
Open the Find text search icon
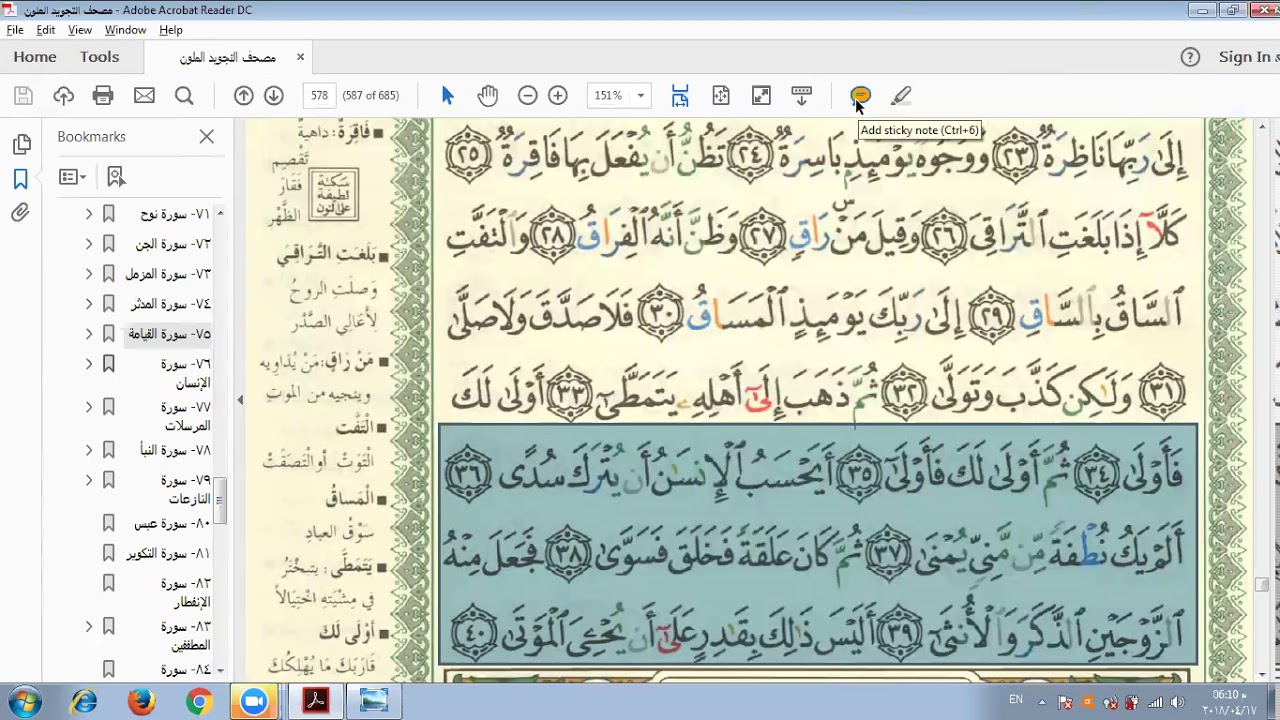(x=184, y=96)
